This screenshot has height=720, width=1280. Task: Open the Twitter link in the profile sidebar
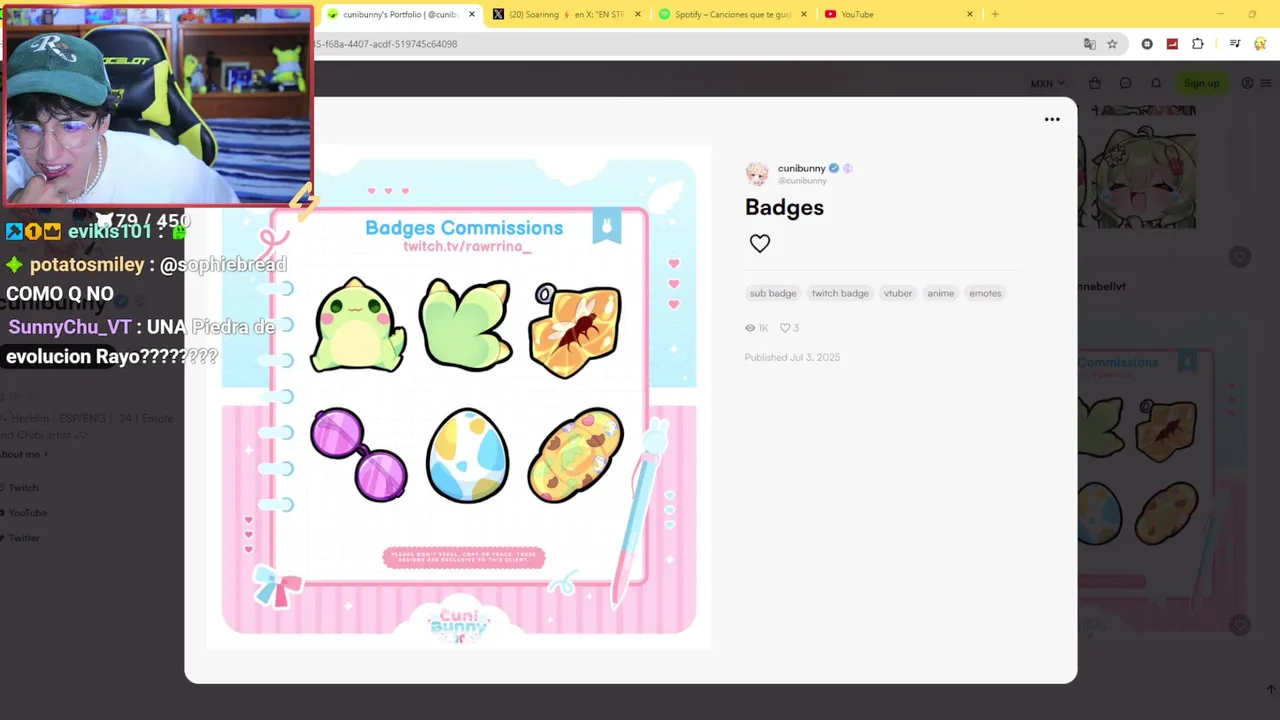click(24, 538)
